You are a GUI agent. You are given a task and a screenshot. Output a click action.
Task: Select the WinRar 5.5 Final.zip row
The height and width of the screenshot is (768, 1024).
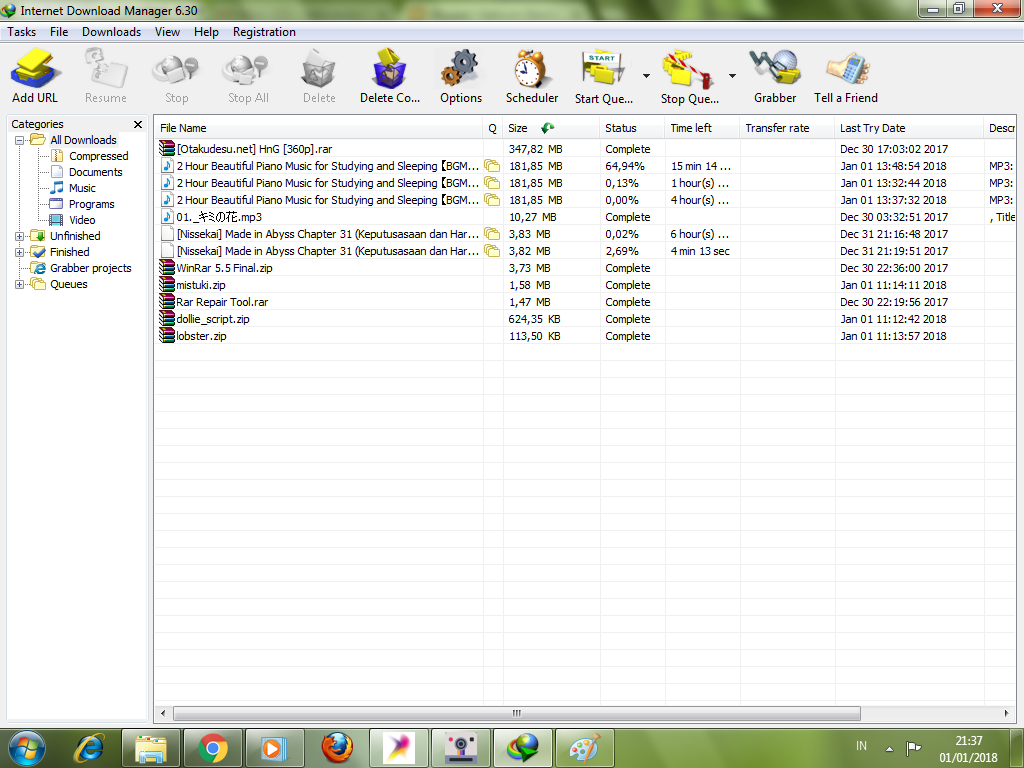tap(585, 268)
